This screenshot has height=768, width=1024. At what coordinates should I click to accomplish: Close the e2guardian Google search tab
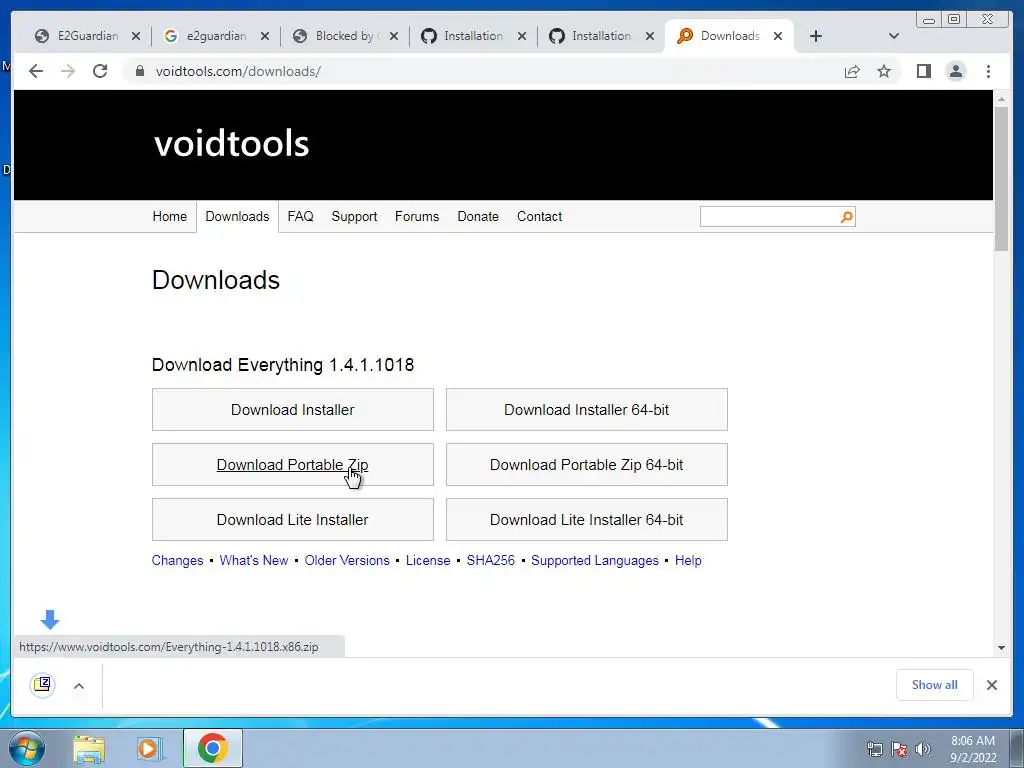tap(264, 36)
